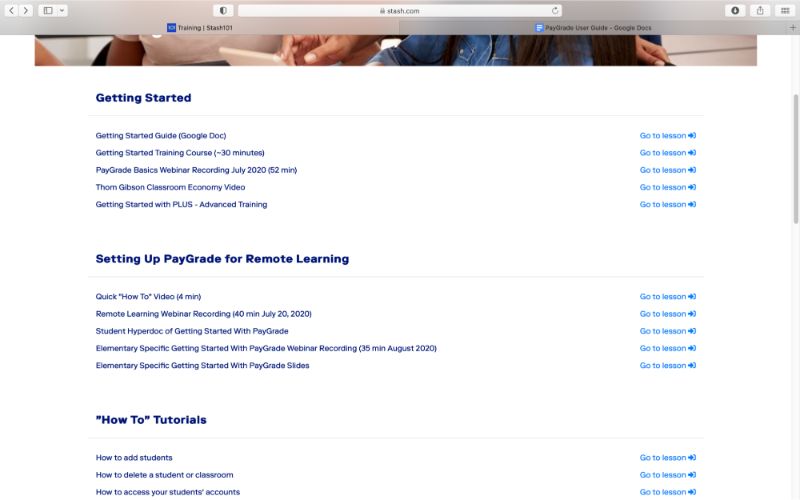Open Elementary Specific Getting Started With PayGrade Slides
Viewport: 800px width, 500px height.
(202, 365)
